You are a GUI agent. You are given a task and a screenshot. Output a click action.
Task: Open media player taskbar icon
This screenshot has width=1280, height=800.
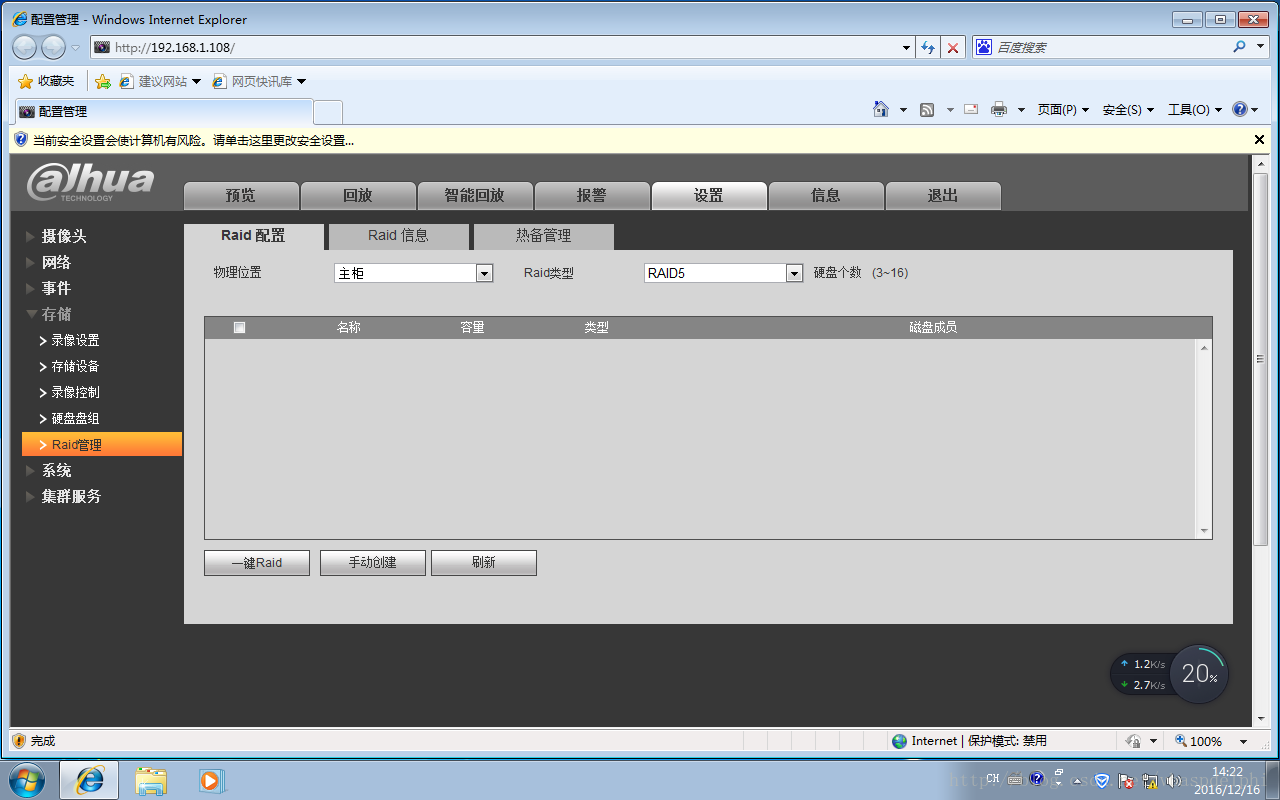pos(210,780)
